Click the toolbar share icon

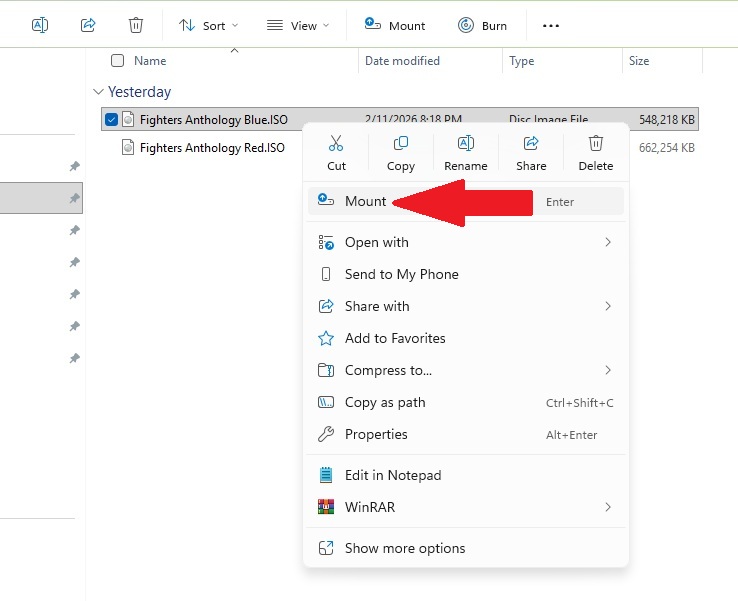(88, 25)
